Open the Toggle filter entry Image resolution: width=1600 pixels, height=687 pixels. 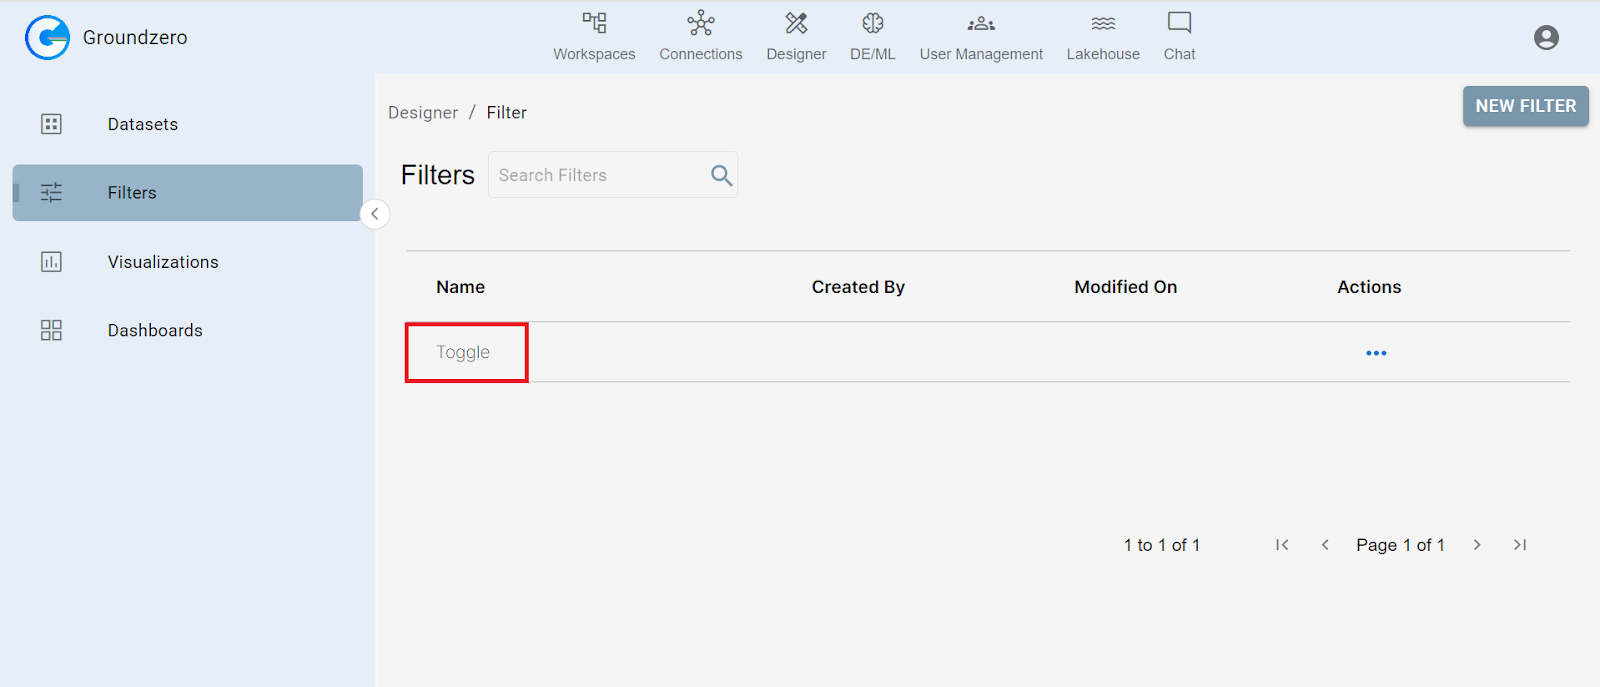pyautogui.click(x=463, y=352)
